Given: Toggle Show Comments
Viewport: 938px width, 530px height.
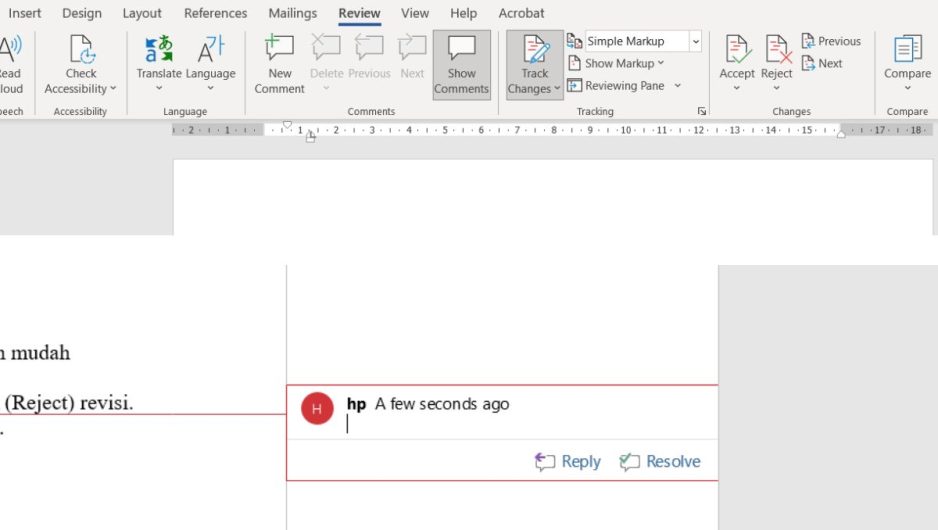Looking at the screenshot, I should [461, 64].
